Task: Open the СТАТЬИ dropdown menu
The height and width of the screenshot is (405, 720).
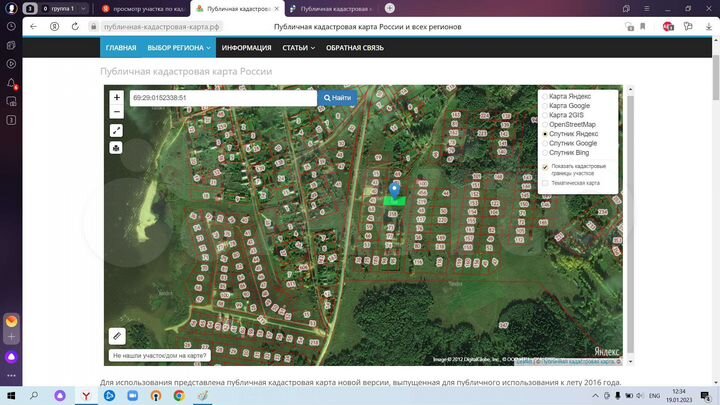Action: click(297, 47)
